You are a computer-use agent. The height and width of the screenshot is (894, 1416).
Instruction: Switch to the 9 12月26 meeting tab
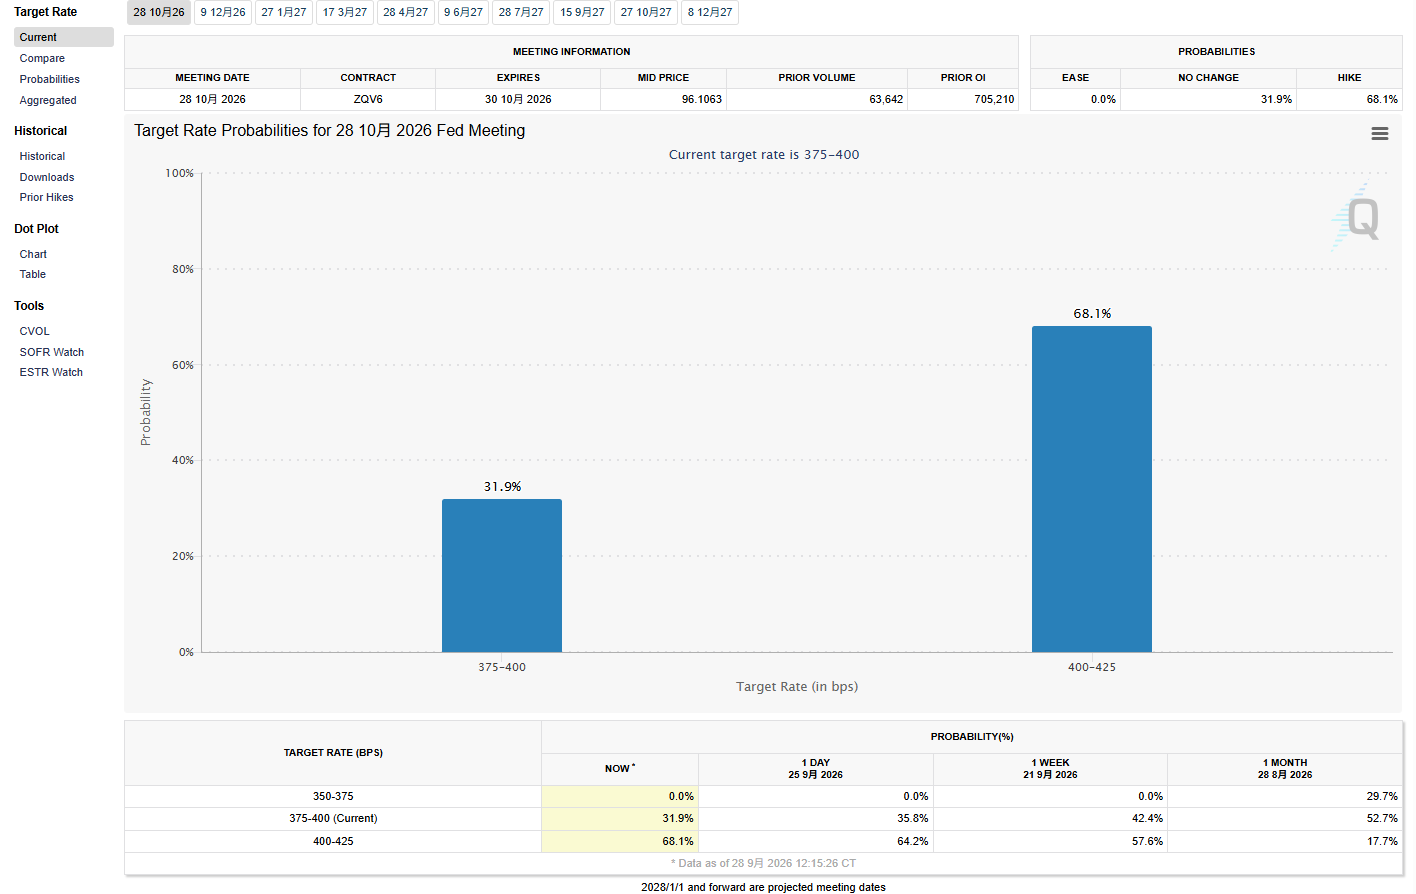(x=223, y=12)
